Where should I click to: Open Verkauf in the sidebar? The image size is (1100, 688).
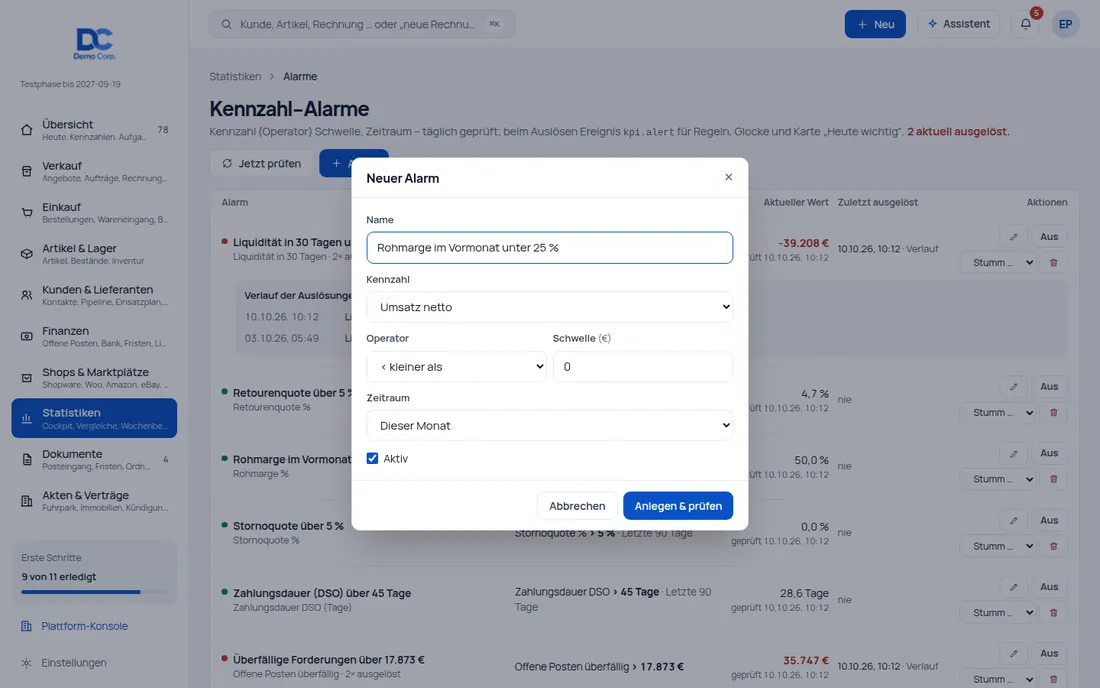pyautogui.click(x=94, y=171)
